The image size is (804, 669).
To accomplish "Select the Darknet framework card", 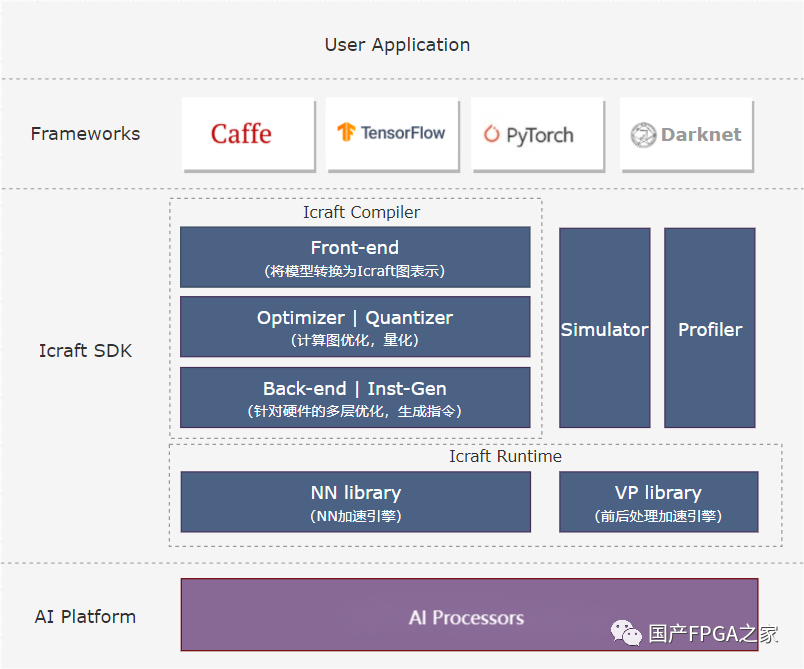I will [687, 134].
